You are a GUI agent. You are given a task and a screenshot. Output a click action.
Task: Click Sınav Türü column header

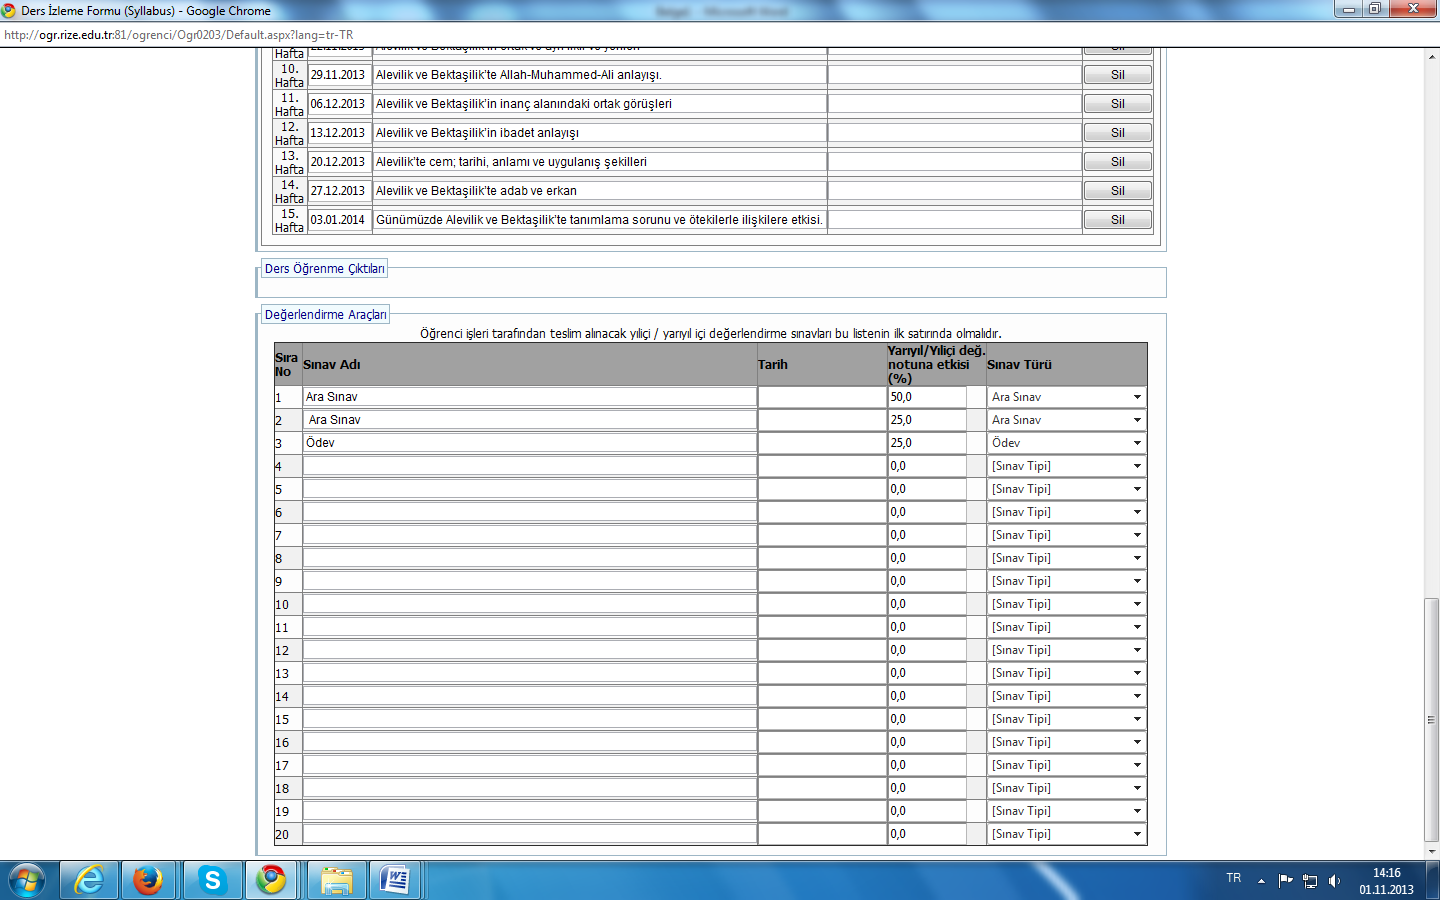coord(1019,365)
